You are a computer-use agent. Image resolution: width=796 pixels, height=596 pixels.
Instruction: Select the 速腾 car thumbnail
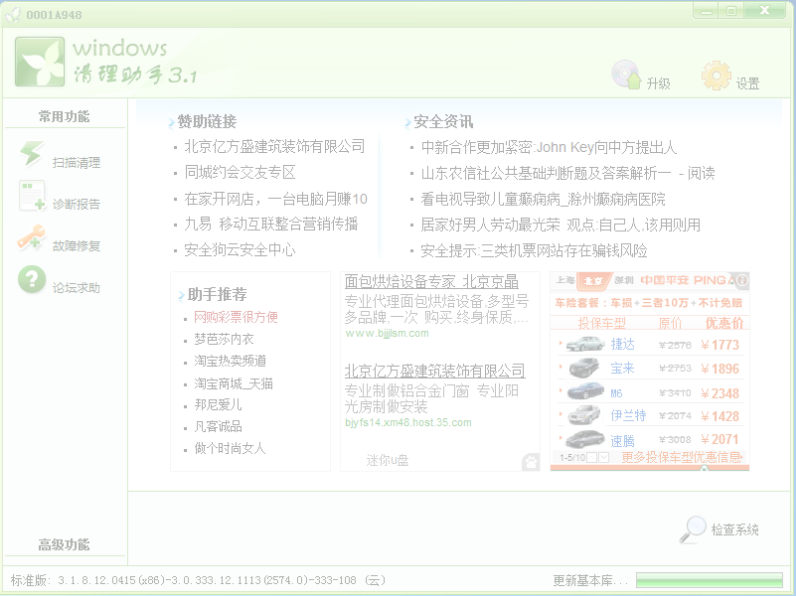point(585,439)
